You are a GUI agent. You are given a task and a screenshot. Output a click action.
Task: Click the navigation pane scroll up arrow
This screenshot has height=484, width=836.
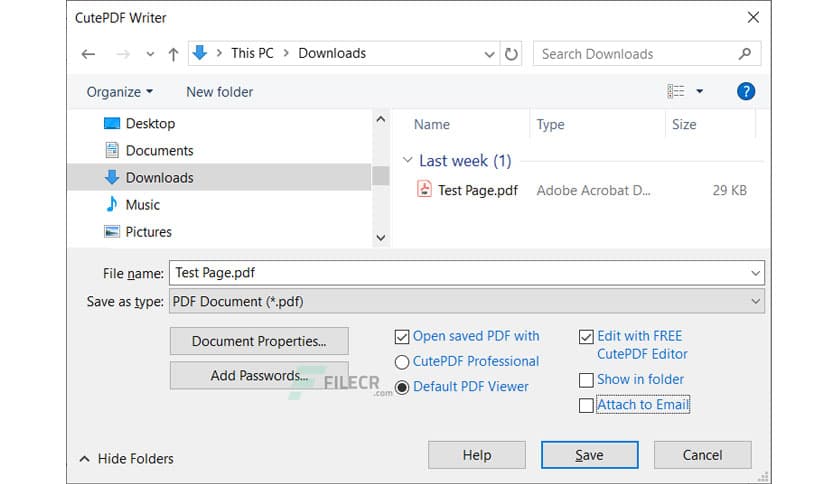[x=381, y=119]
